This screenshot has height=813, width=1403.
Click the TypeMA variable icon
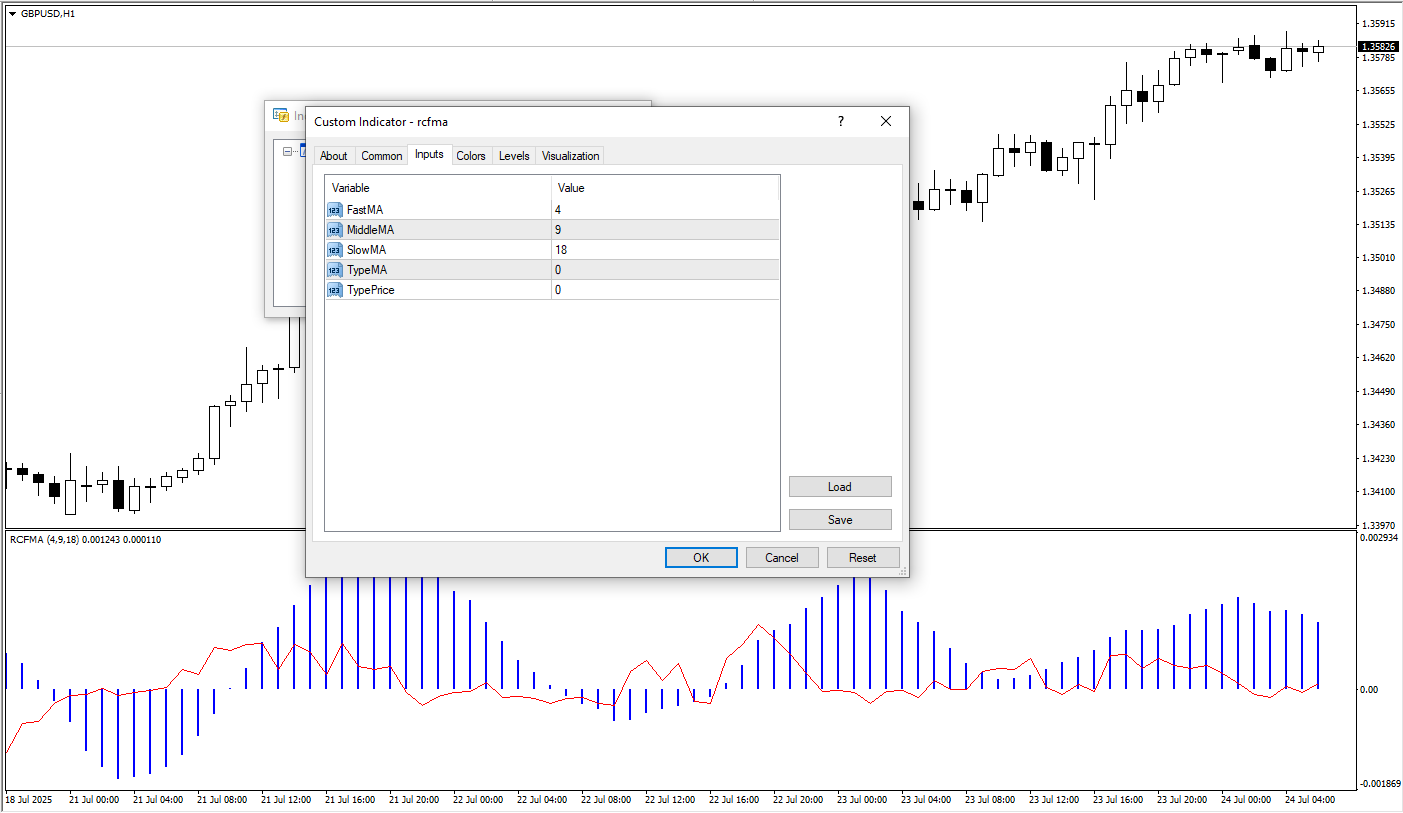pyautogui.click(x=334, y=270)
